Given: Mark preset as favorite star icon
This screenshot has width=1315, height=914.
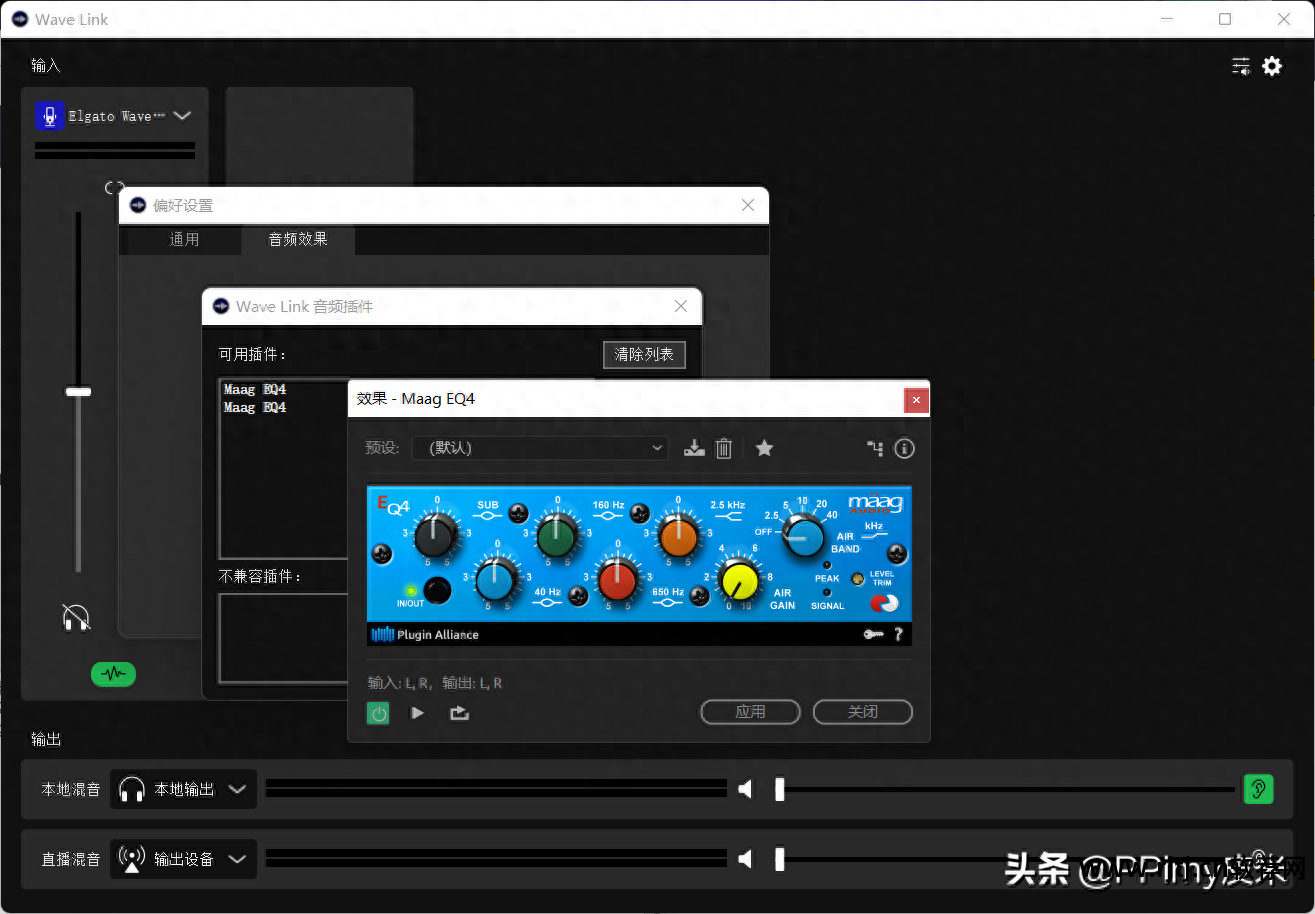Looking at the screenshot, I should coord(764,448).
